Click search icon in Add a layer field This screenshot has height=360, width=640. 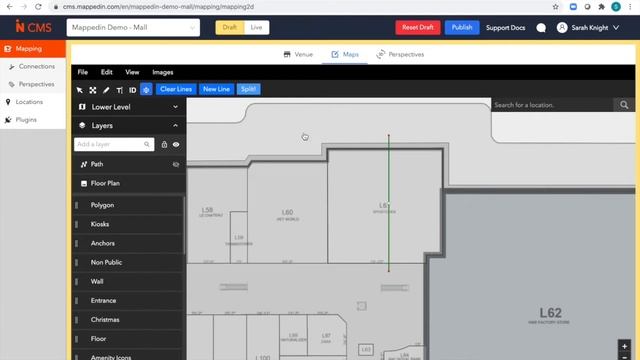click(147, 144)
